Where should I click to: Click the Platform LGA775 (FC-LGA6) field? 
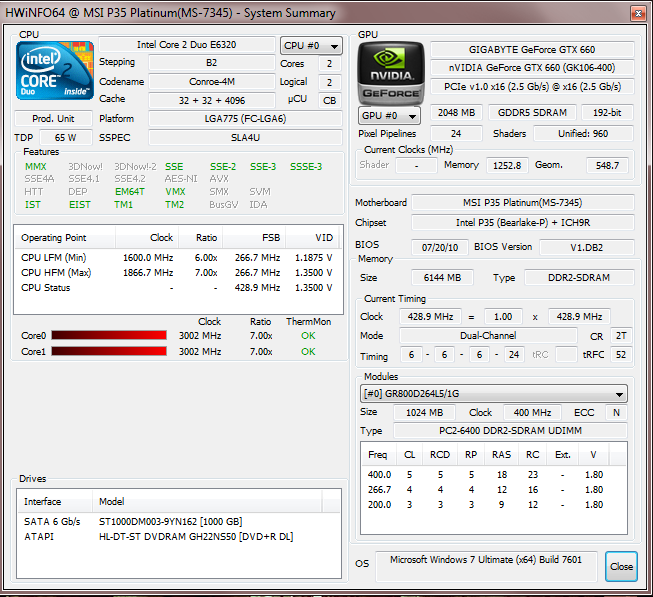[245, 119]
